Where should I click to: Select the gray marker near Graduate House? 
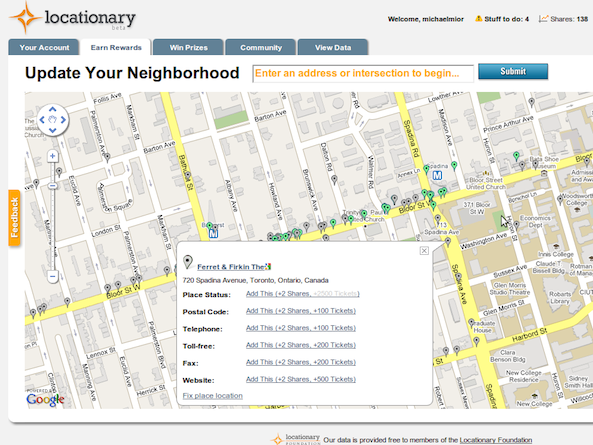(471, 323)
